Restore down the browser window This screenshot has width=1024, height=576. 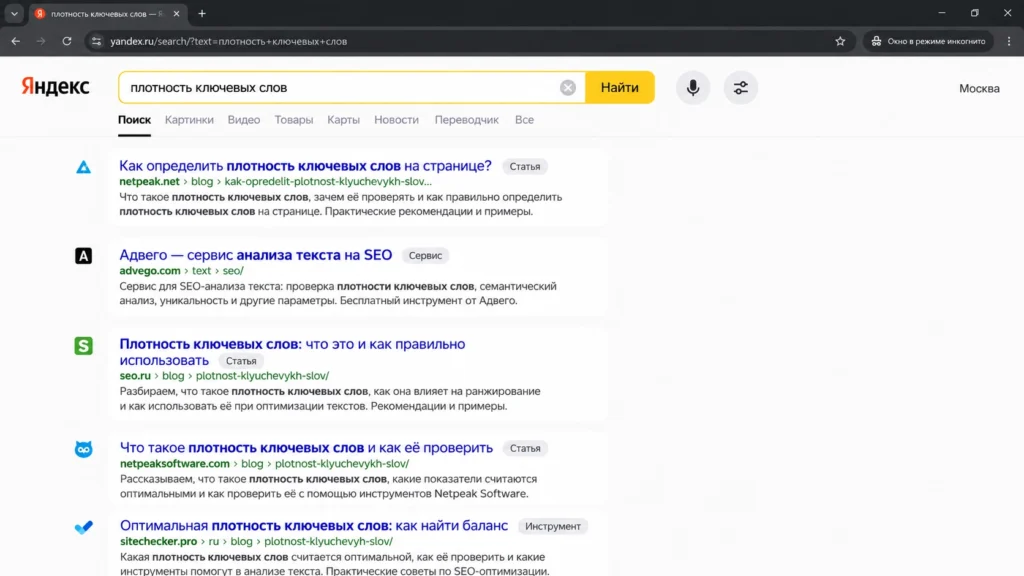(x=974, y=13)
